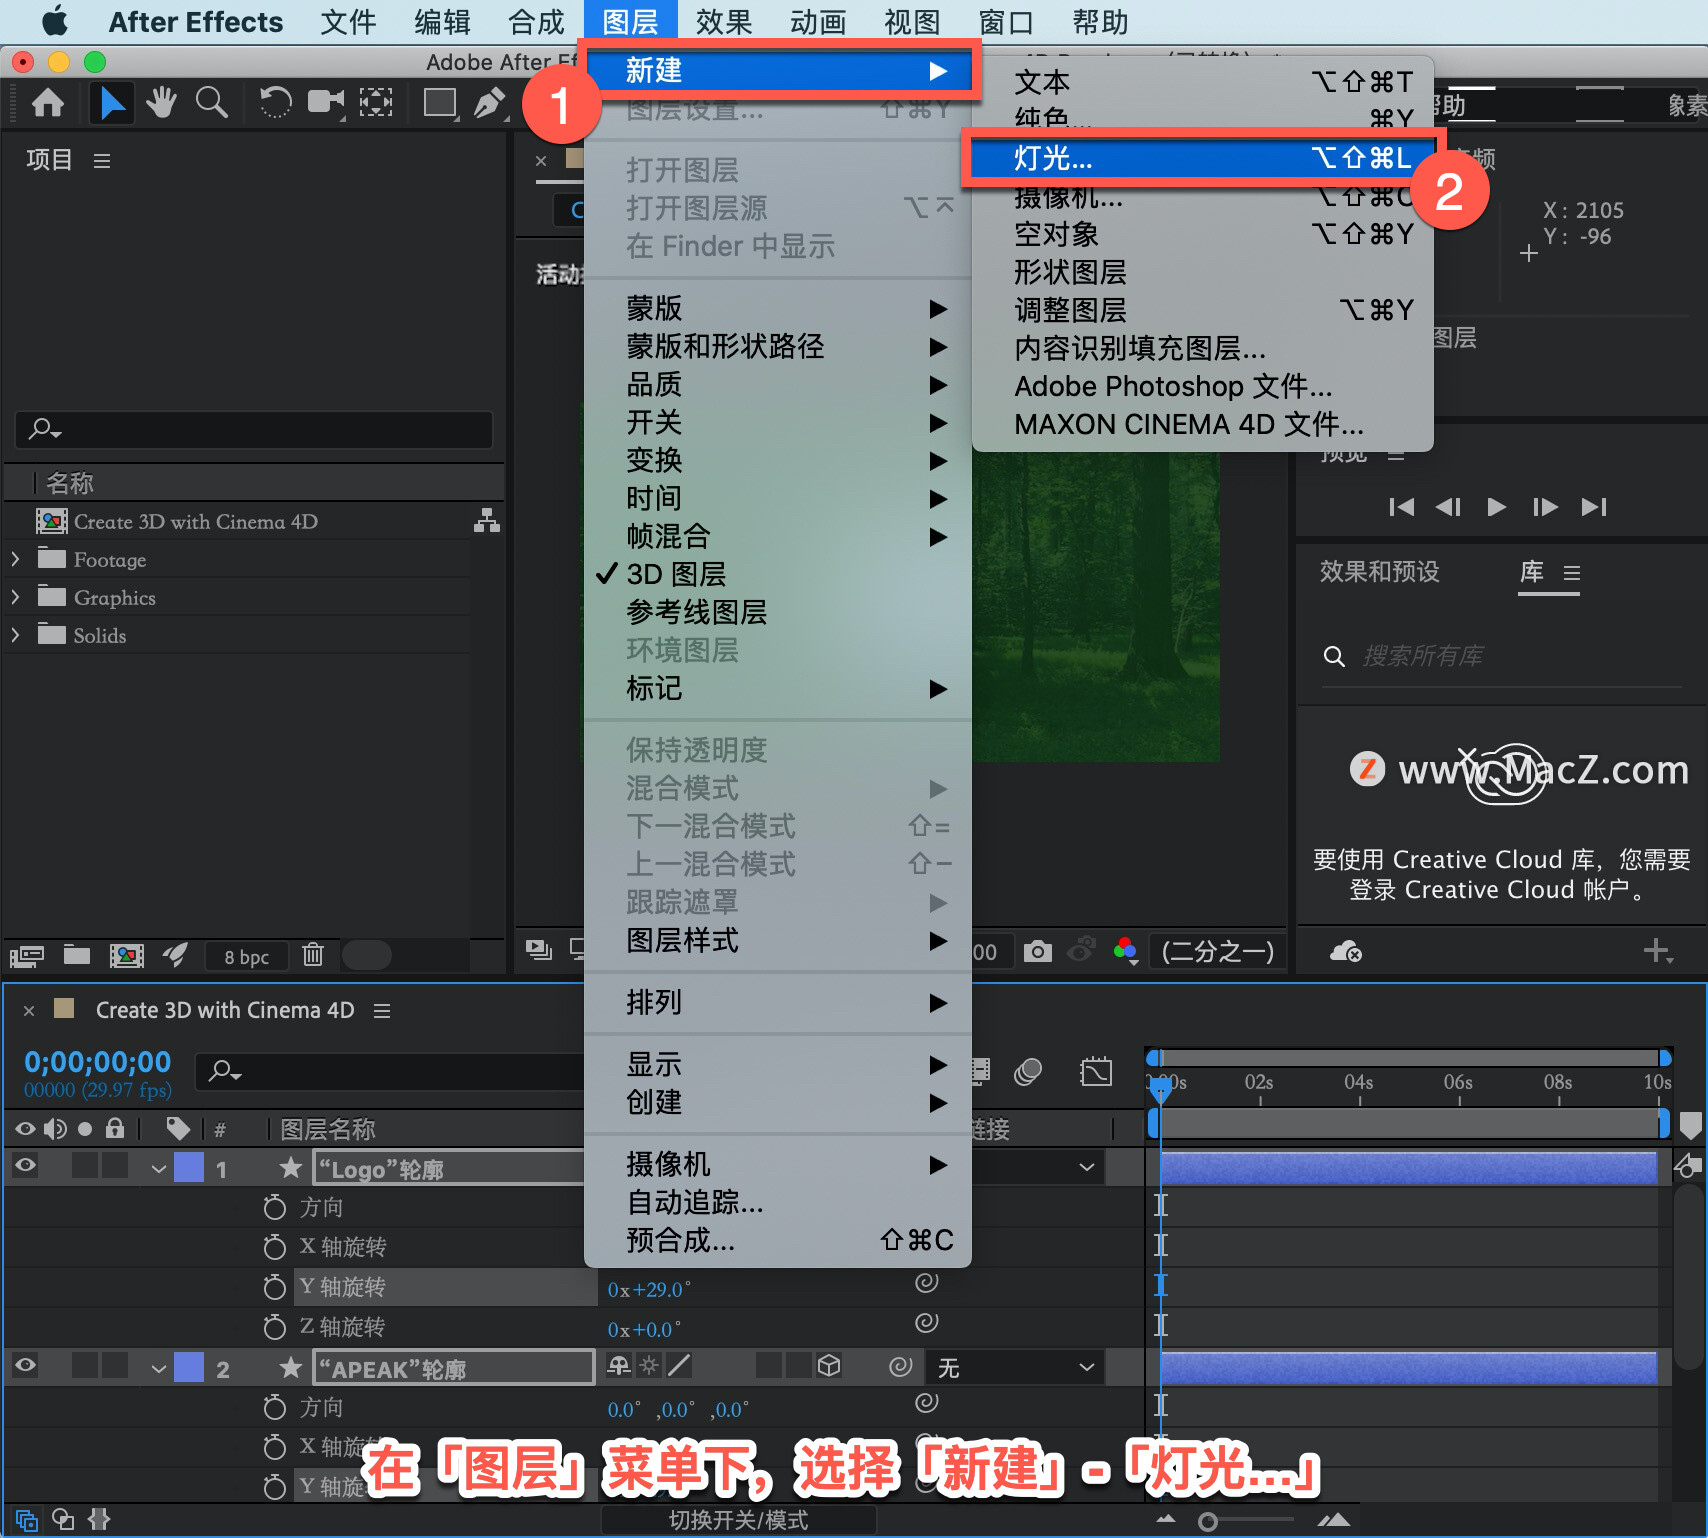The width and height of the screenshot is (1708, 1538).
Task: Click the trash icon in Project panel
Action: (313, 955)
